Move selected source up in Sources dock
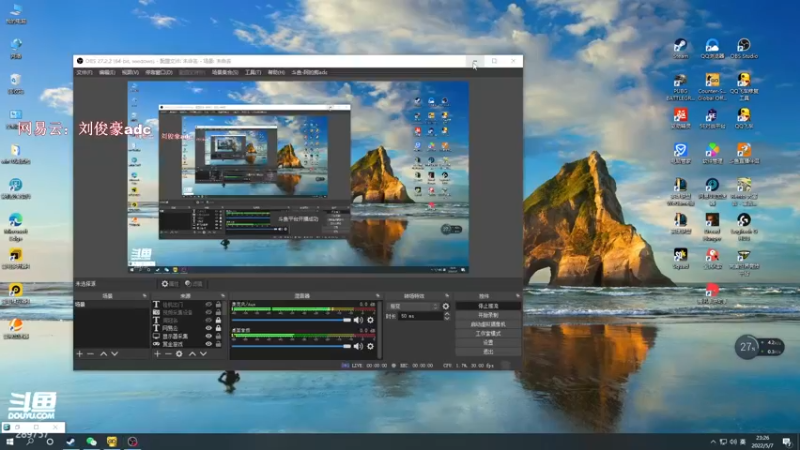This screenshot has height=450, width=800. (x=192, y=354)
